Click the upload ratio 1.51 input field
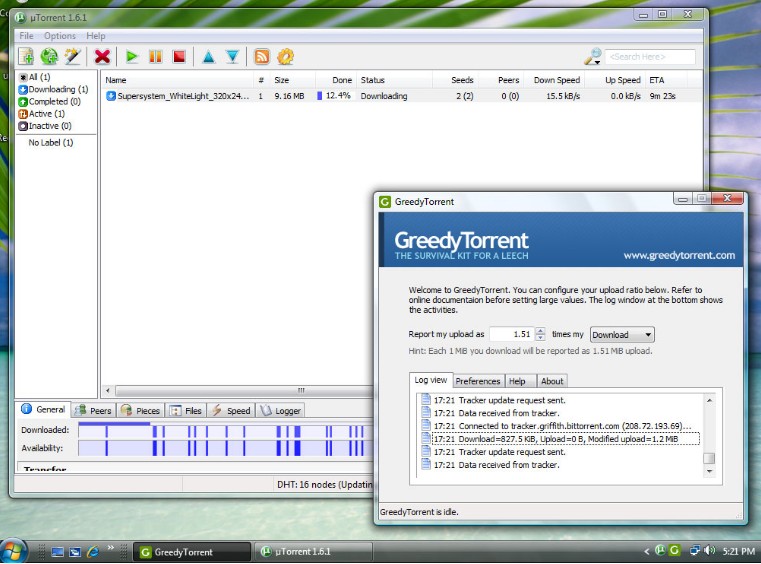Viewport: 761px width, 564px height. (x=512, y=334)
